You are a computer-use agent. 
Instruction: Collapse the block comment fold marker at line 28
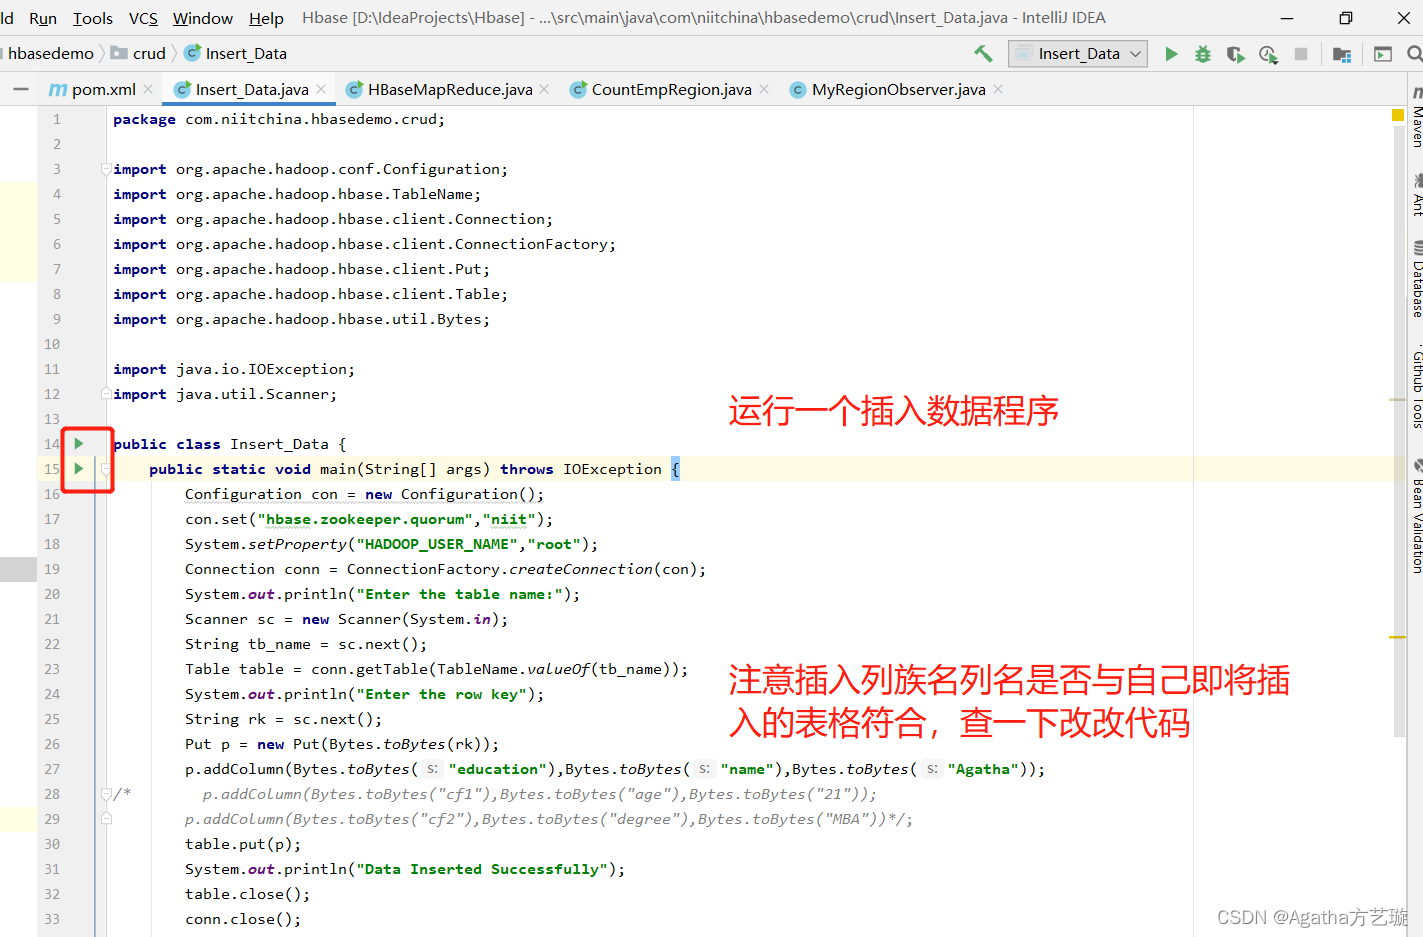point(106,794)
